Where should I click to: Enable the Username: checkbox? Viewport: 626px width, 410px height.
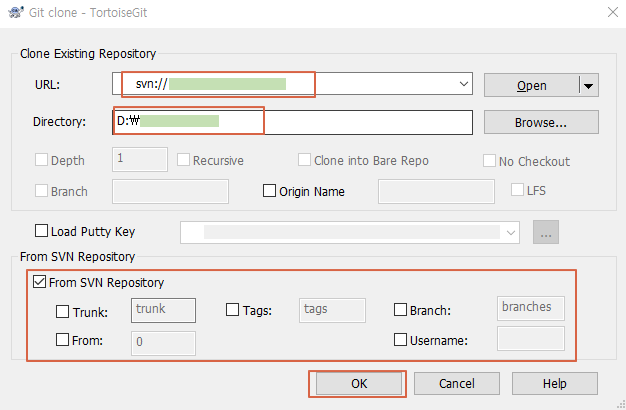point(400,340)
